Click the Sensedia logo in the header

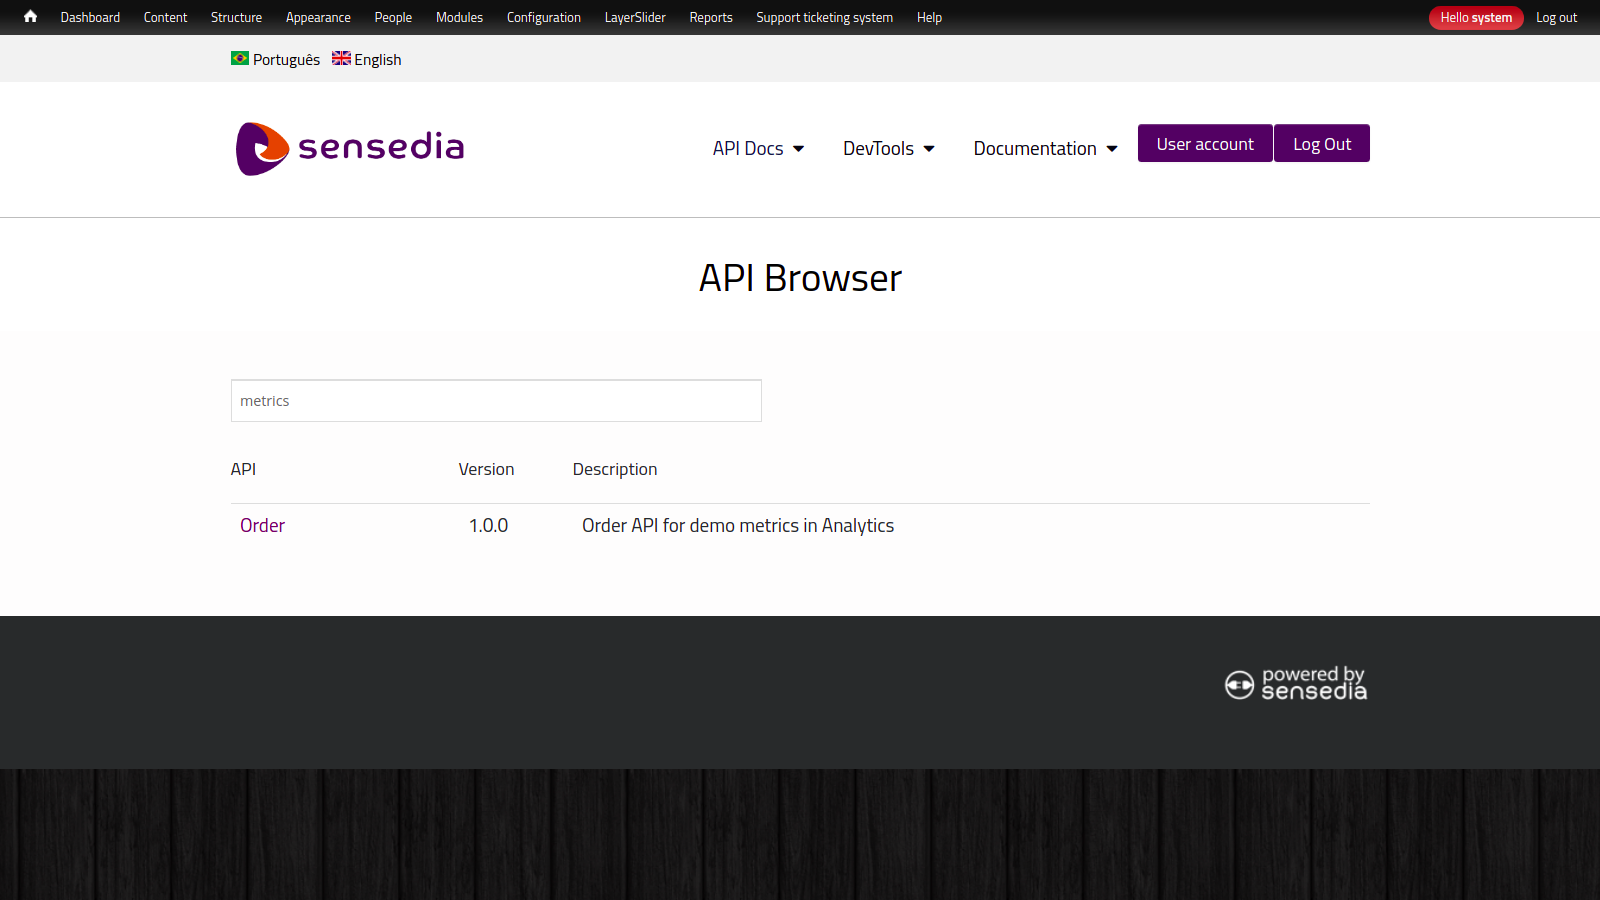(349, 148)
